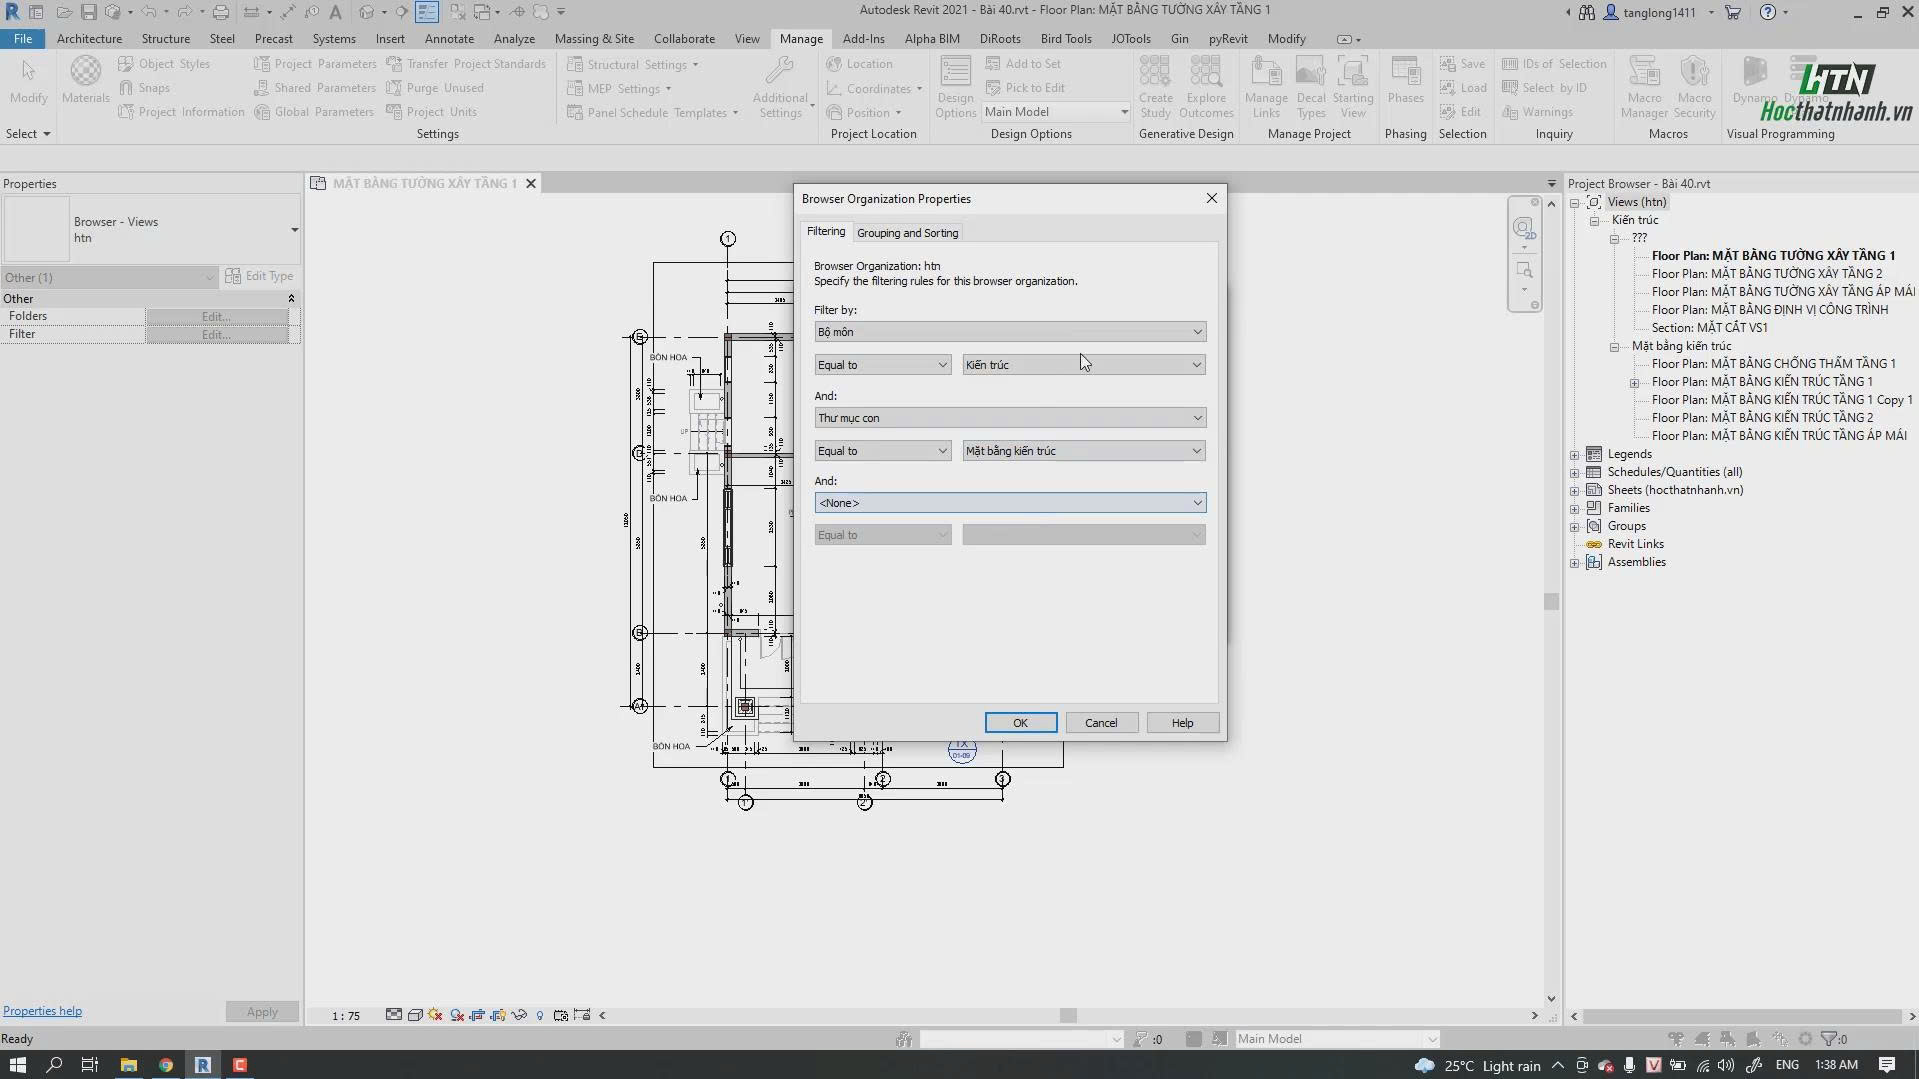Click the Manage Links icon
The width and height of the screenshot is (1919, 1079).
click(1266, 87)
